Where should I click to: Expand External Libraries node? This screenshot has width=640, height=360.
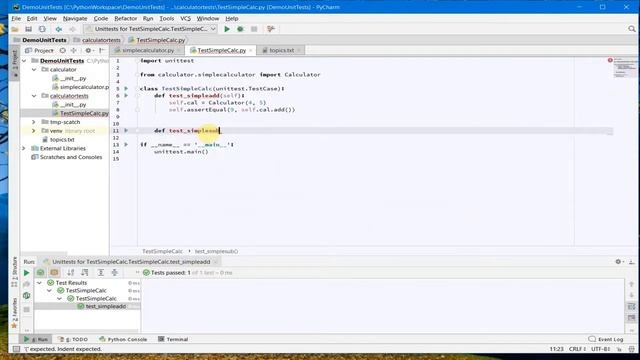24,149
